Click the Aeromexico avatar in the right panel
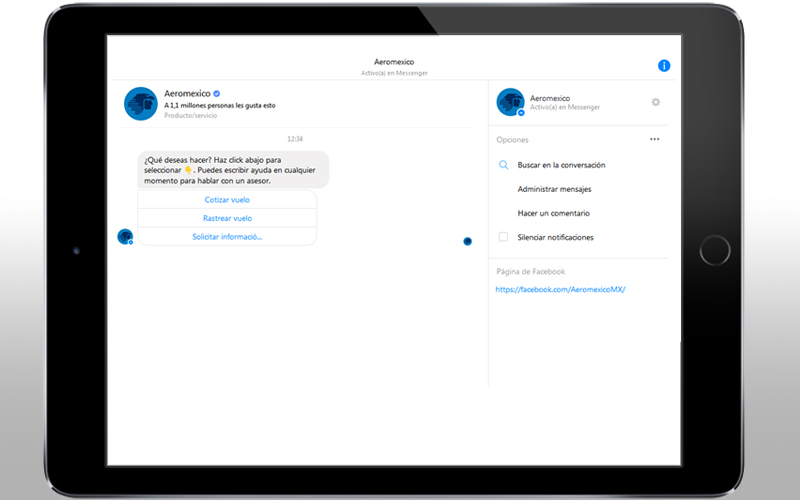This screenshot has height=500, width=800. coord(510,102)
